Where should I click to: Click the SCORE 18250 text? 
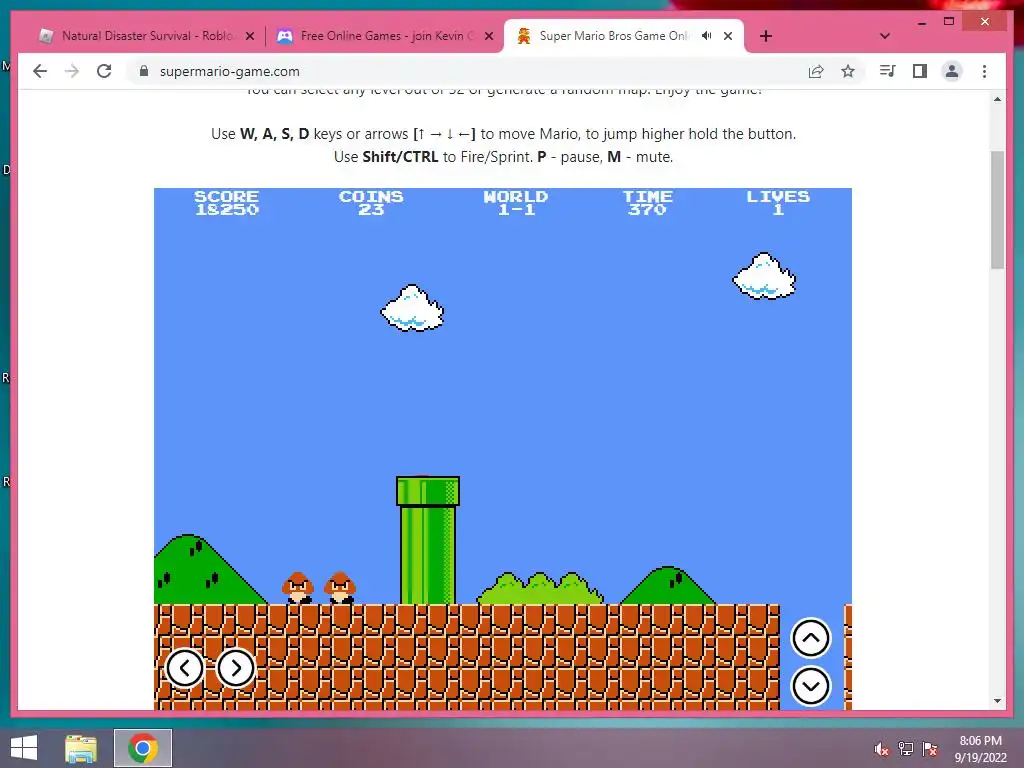click(227, 202)
